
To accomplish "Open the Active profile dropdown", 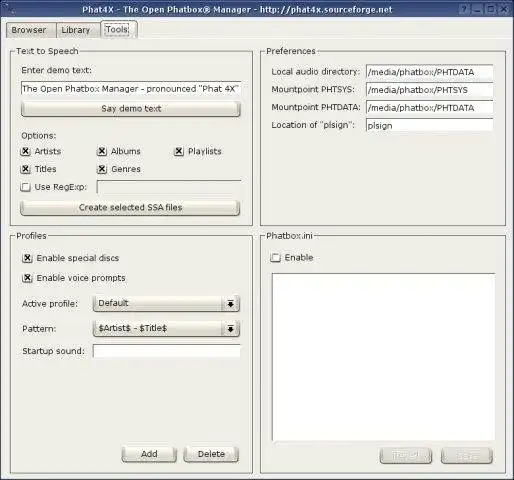I will tap(166, 303).
